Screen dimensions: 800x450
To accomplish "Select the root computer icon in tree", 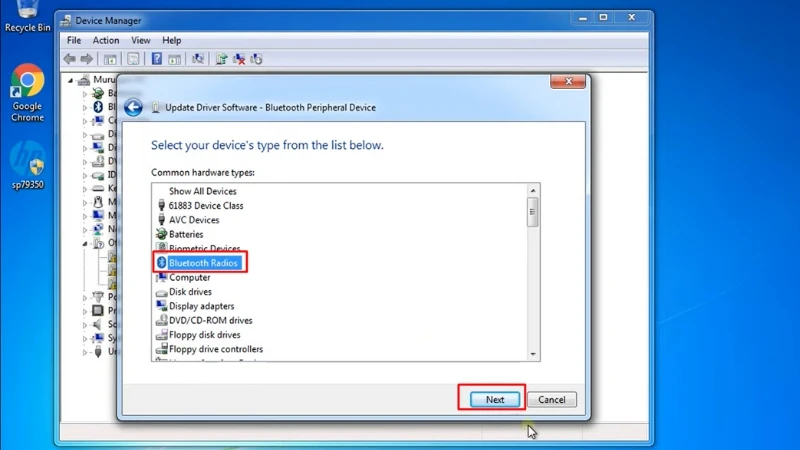I will pyautogui.click(x=84, y=80).
